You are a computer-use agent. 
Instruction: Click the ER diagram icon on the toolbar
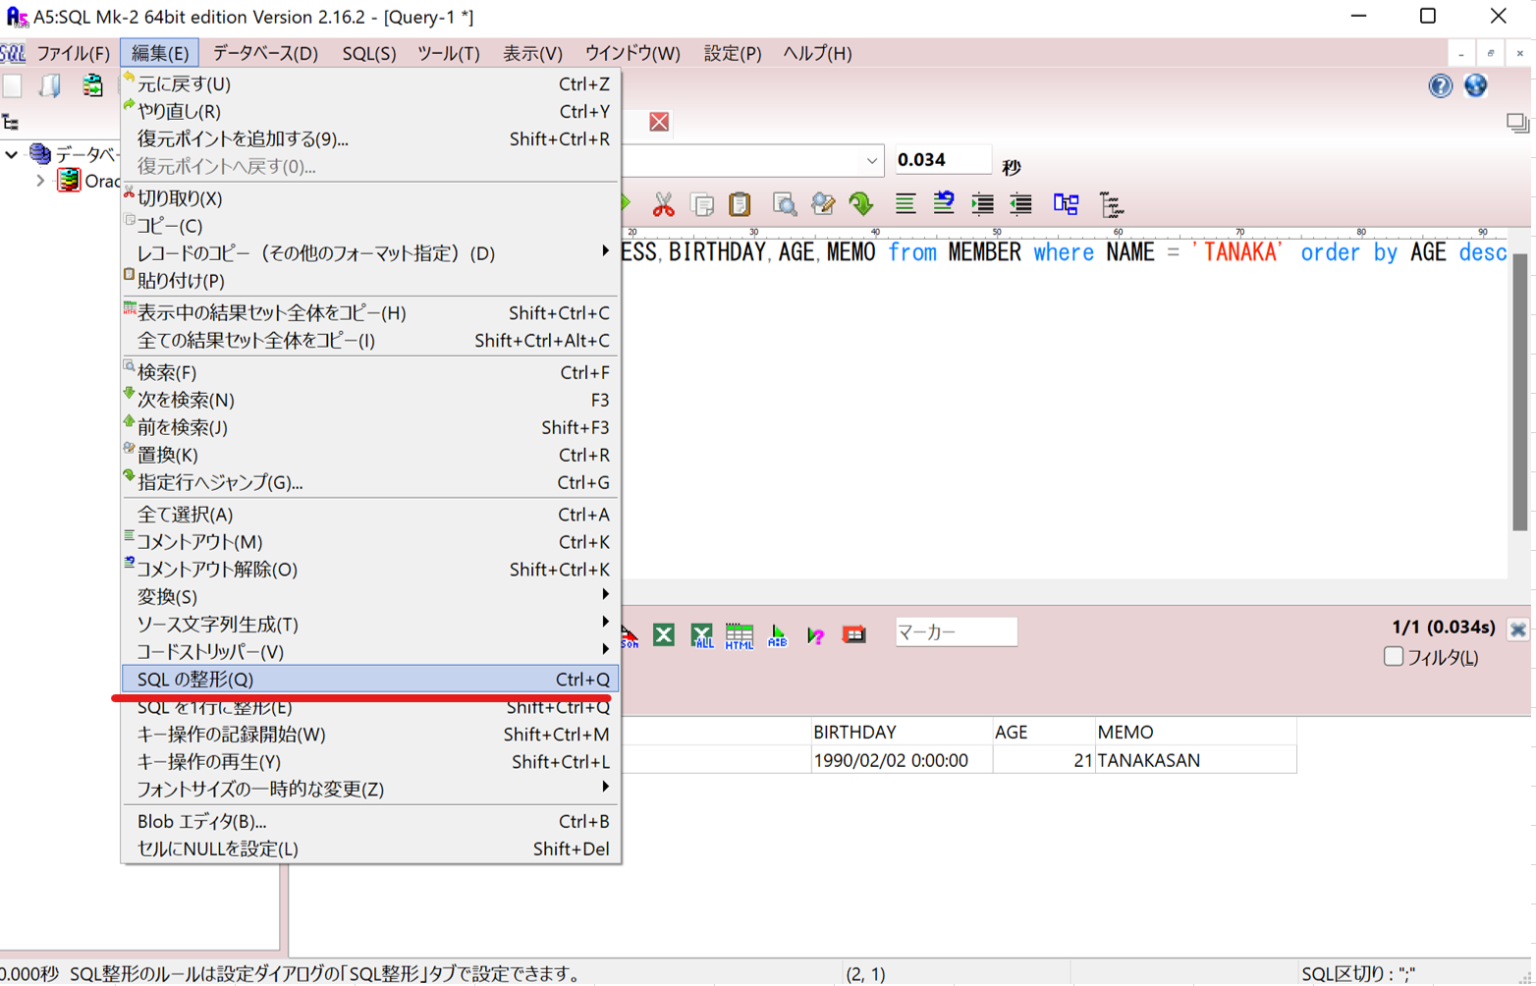click(1065, 203)
